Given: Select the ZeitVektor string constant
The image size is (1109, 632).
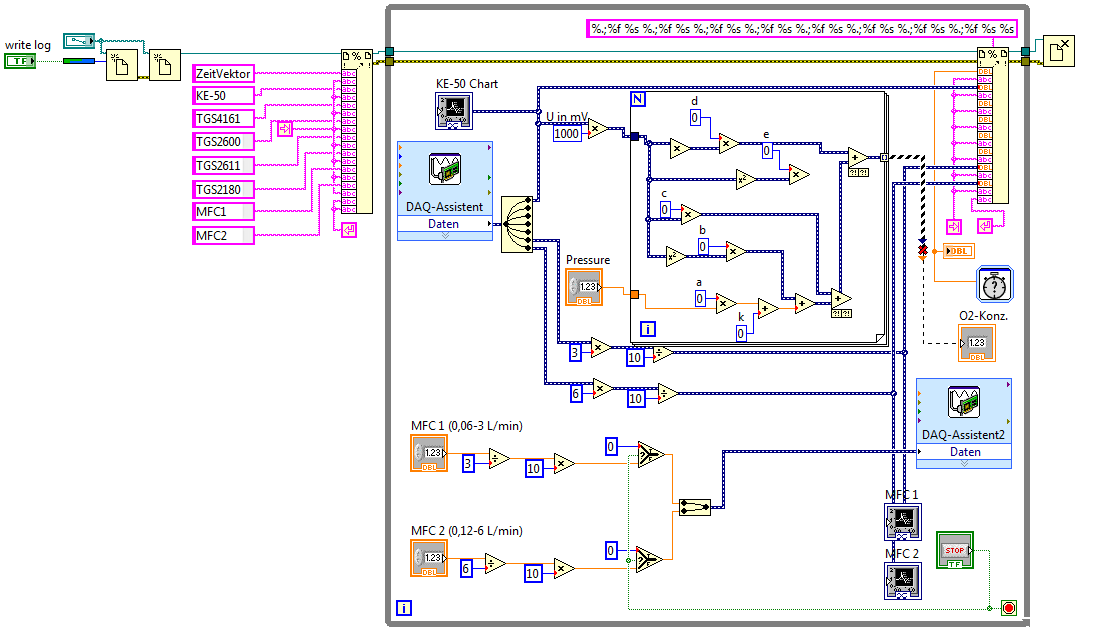Looking at the screenshot, I should 223,74.
